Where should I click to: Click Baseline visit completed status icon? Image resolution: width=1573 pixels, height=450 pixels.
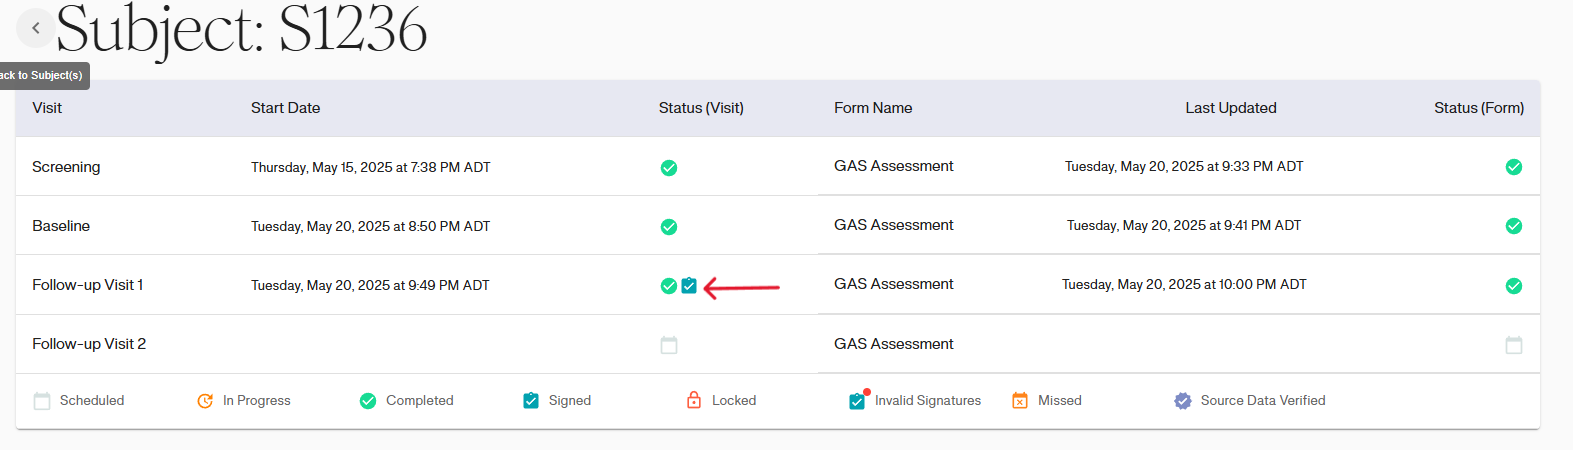pyautogui.click(x=669, y=227)
